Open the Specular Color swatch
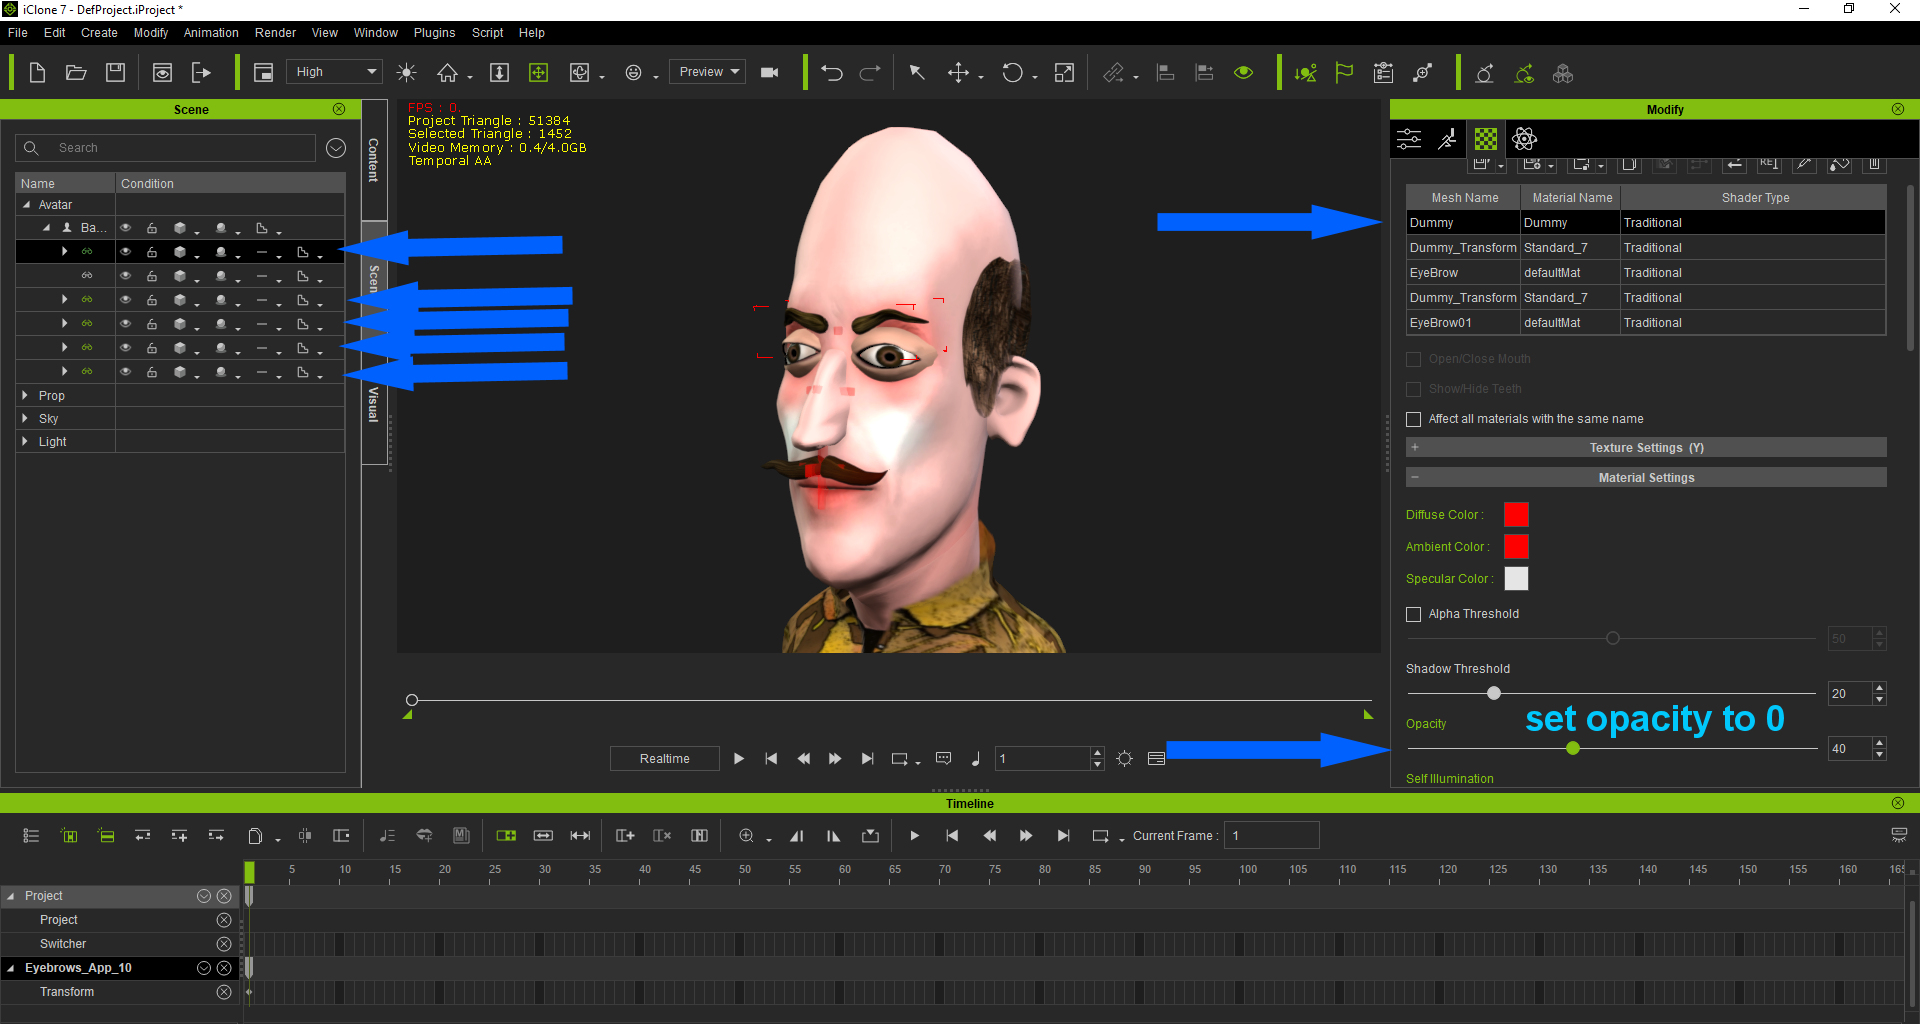Viewport: 1920px width, 1025px height. [1516, 579]
